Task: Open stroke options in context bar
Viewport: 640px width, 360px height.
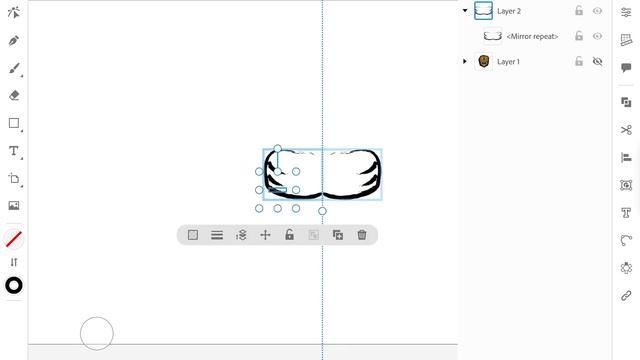Action: [217, 235]
